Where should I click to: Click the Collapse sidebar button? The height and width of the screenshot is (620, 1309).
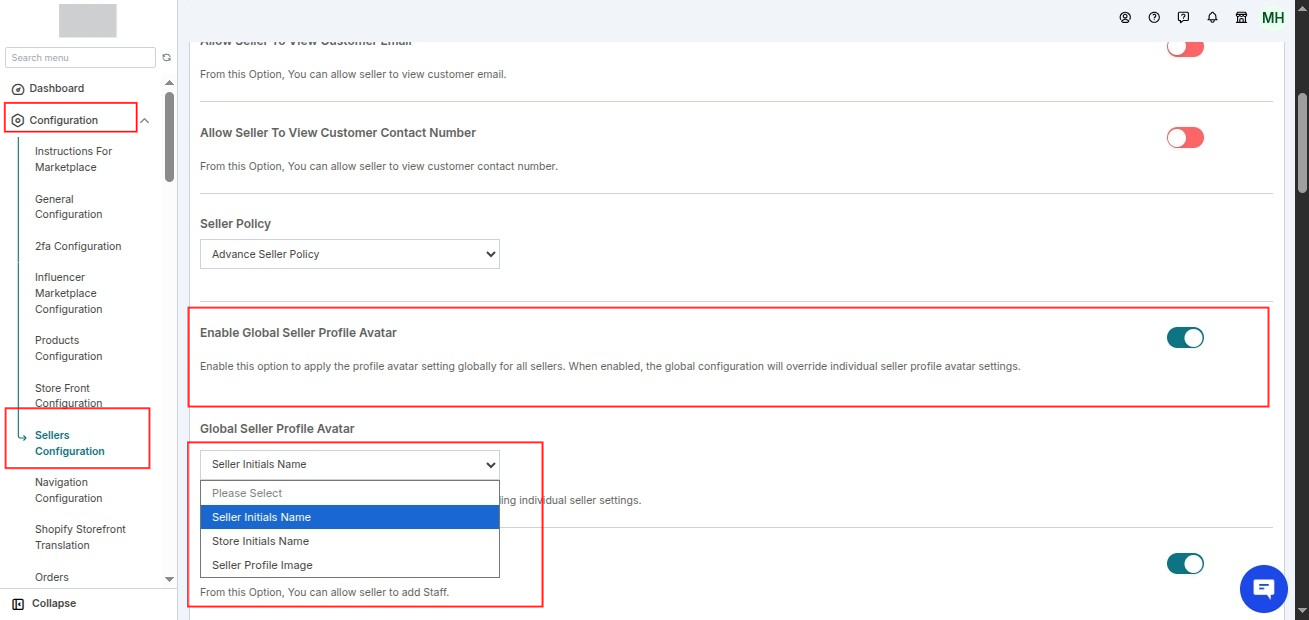pos(44,604)
